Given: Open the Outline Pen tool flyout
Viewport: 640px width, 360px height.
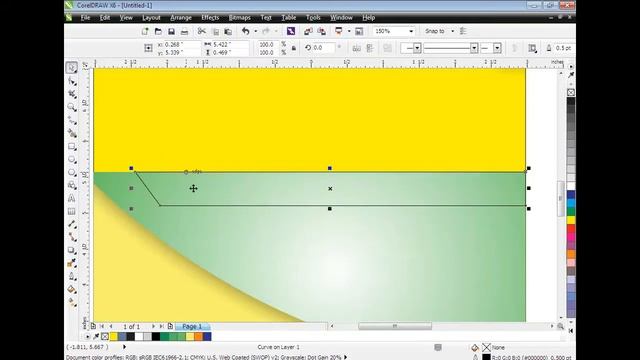Looking at the screenshot, I should (x=72, y=276).
